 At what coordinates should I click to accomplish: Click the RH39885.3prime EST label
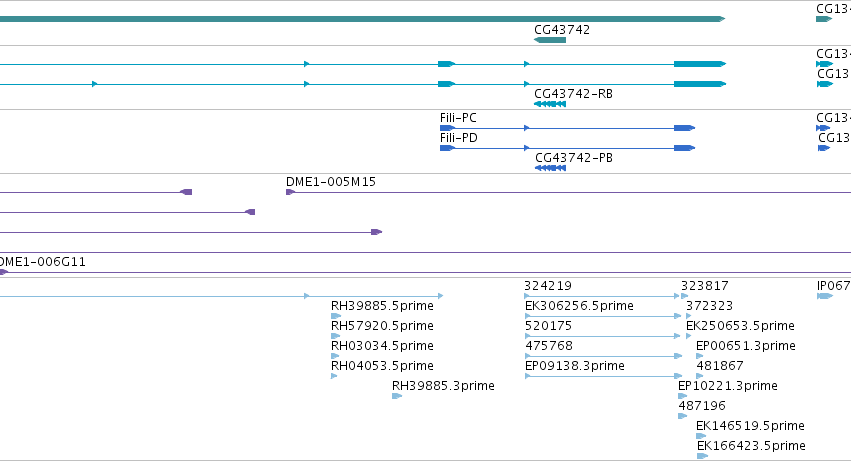[x=443, y=386]
